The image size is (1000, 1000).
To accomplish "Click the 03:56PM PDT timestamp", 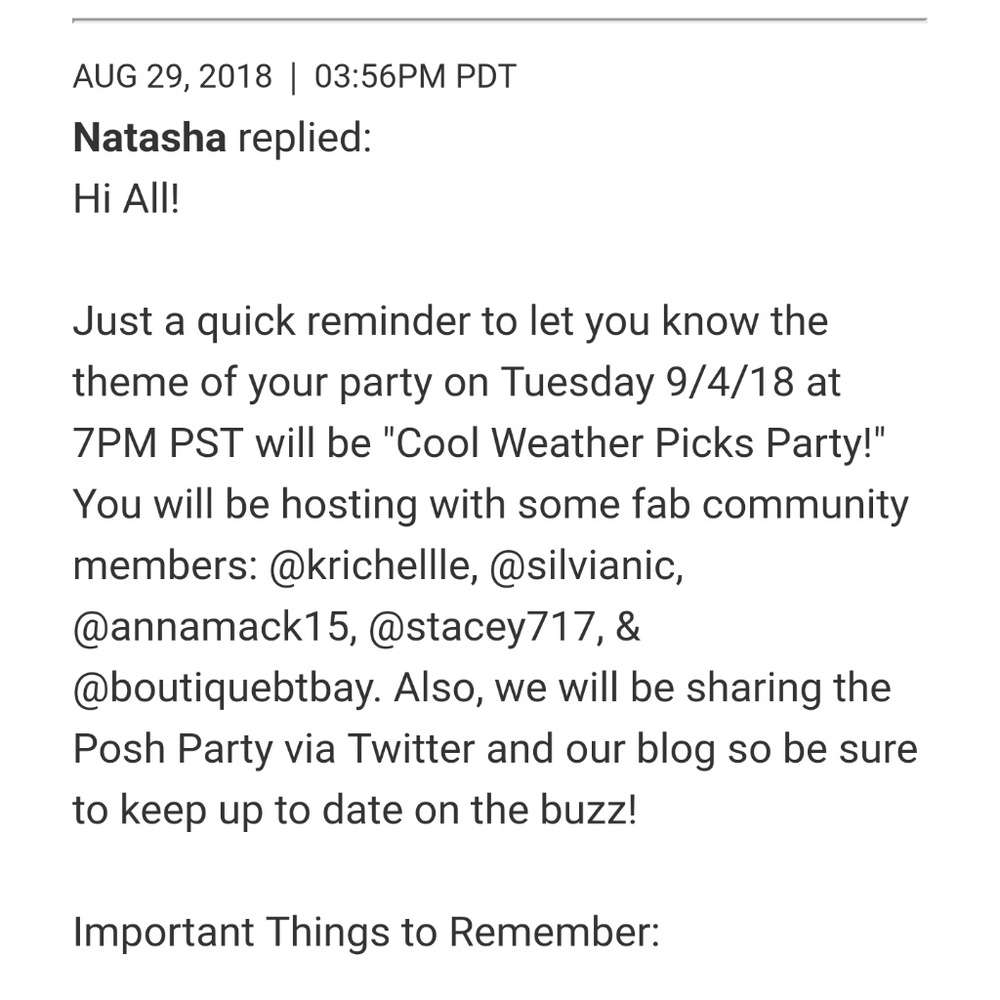I will (415, 77).
